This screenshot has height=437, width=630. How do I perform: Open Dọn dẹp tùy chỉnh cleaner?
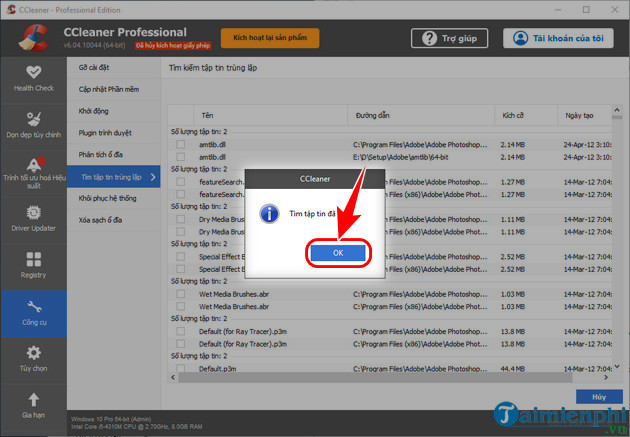(34, 126)
